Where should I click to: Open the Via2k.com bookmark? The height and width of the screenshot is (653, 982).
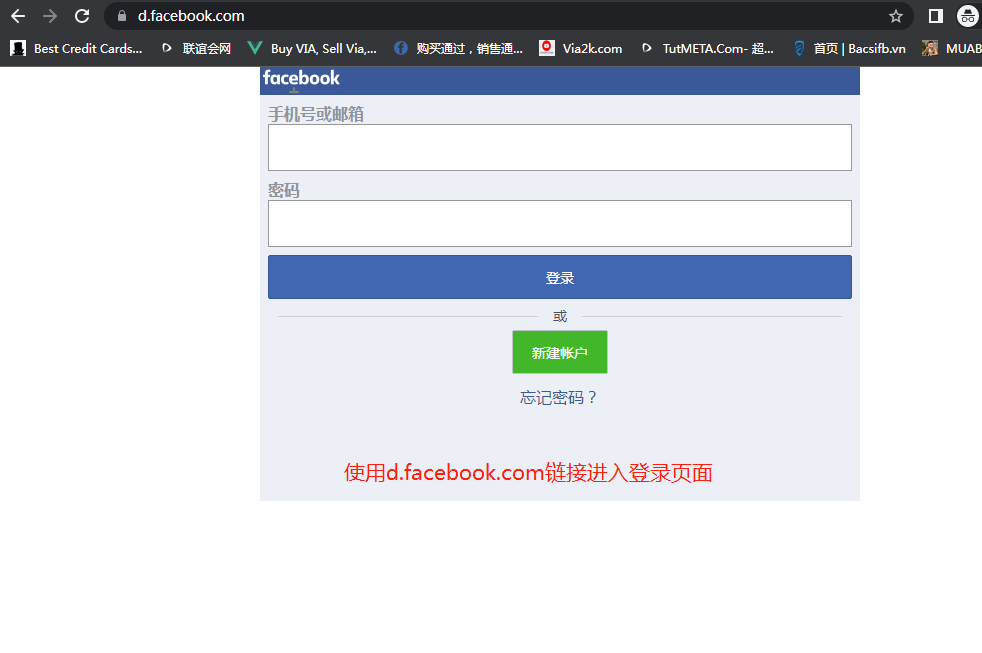[581, 48]
